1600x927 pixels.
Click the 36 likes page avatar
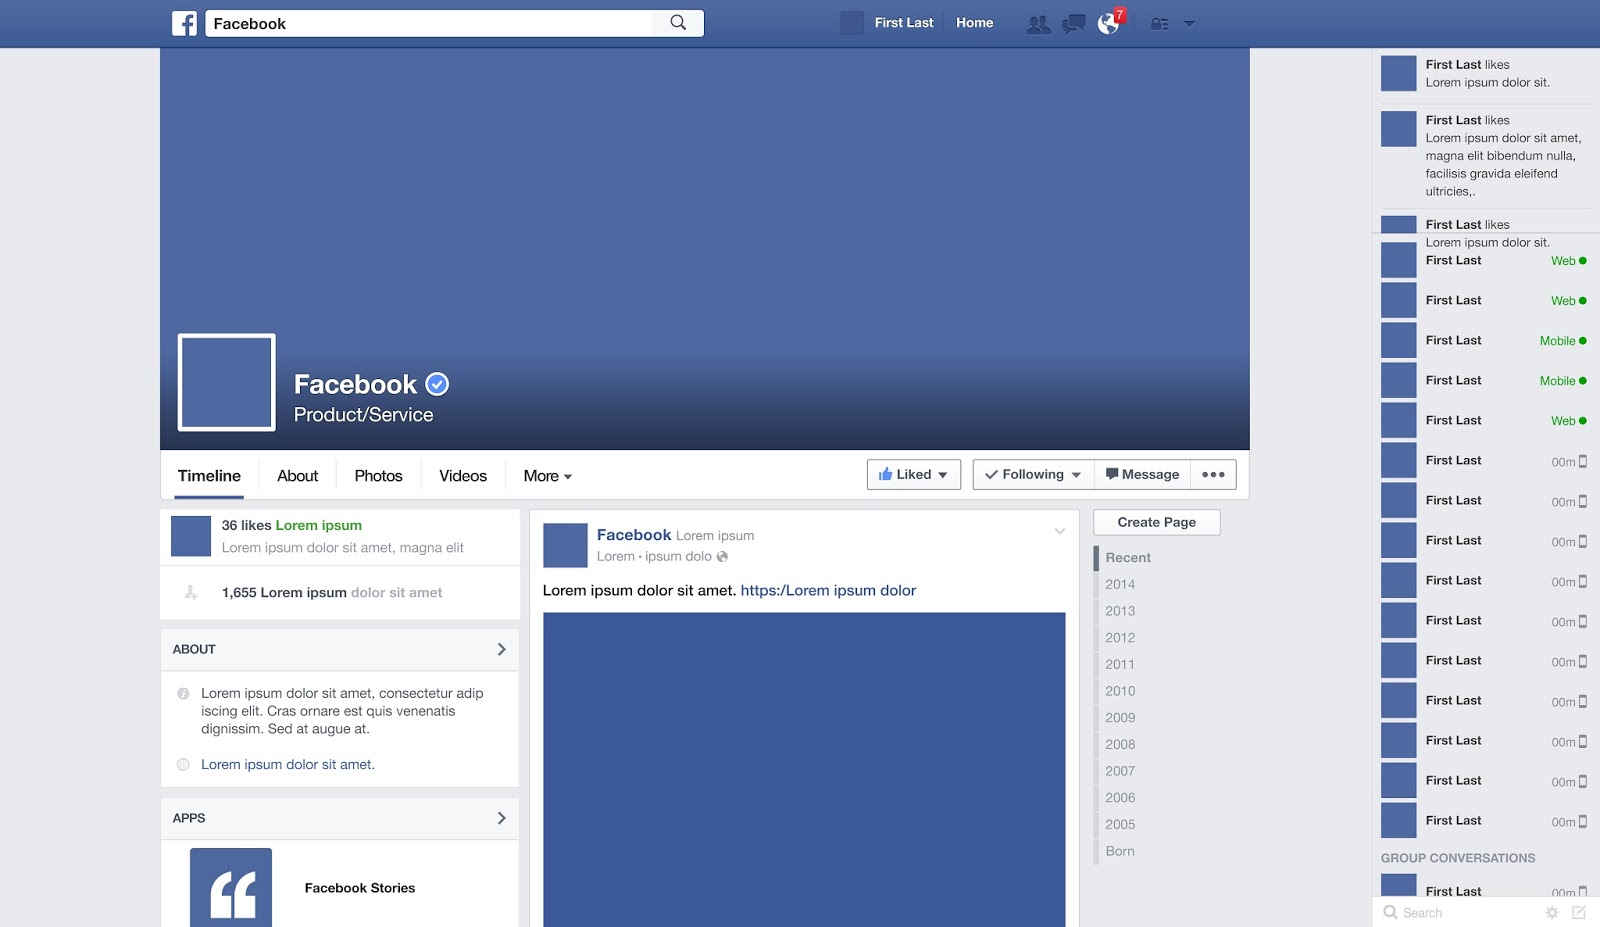(191, 536)
